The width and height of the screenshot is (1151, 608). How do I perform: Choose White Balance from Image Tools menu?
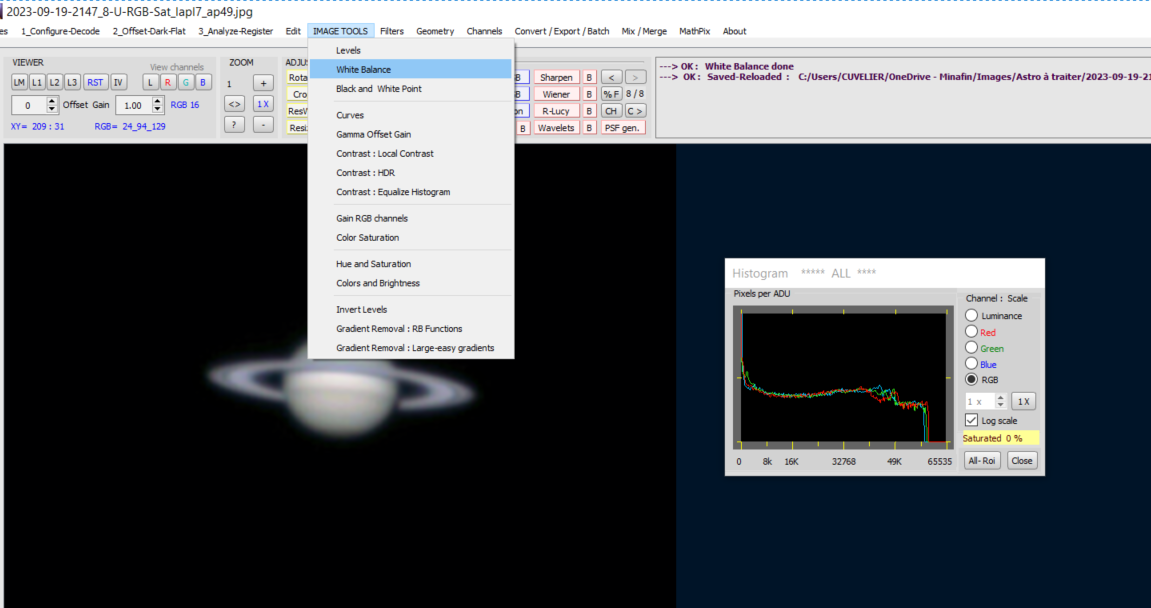(x=363, y=70)
